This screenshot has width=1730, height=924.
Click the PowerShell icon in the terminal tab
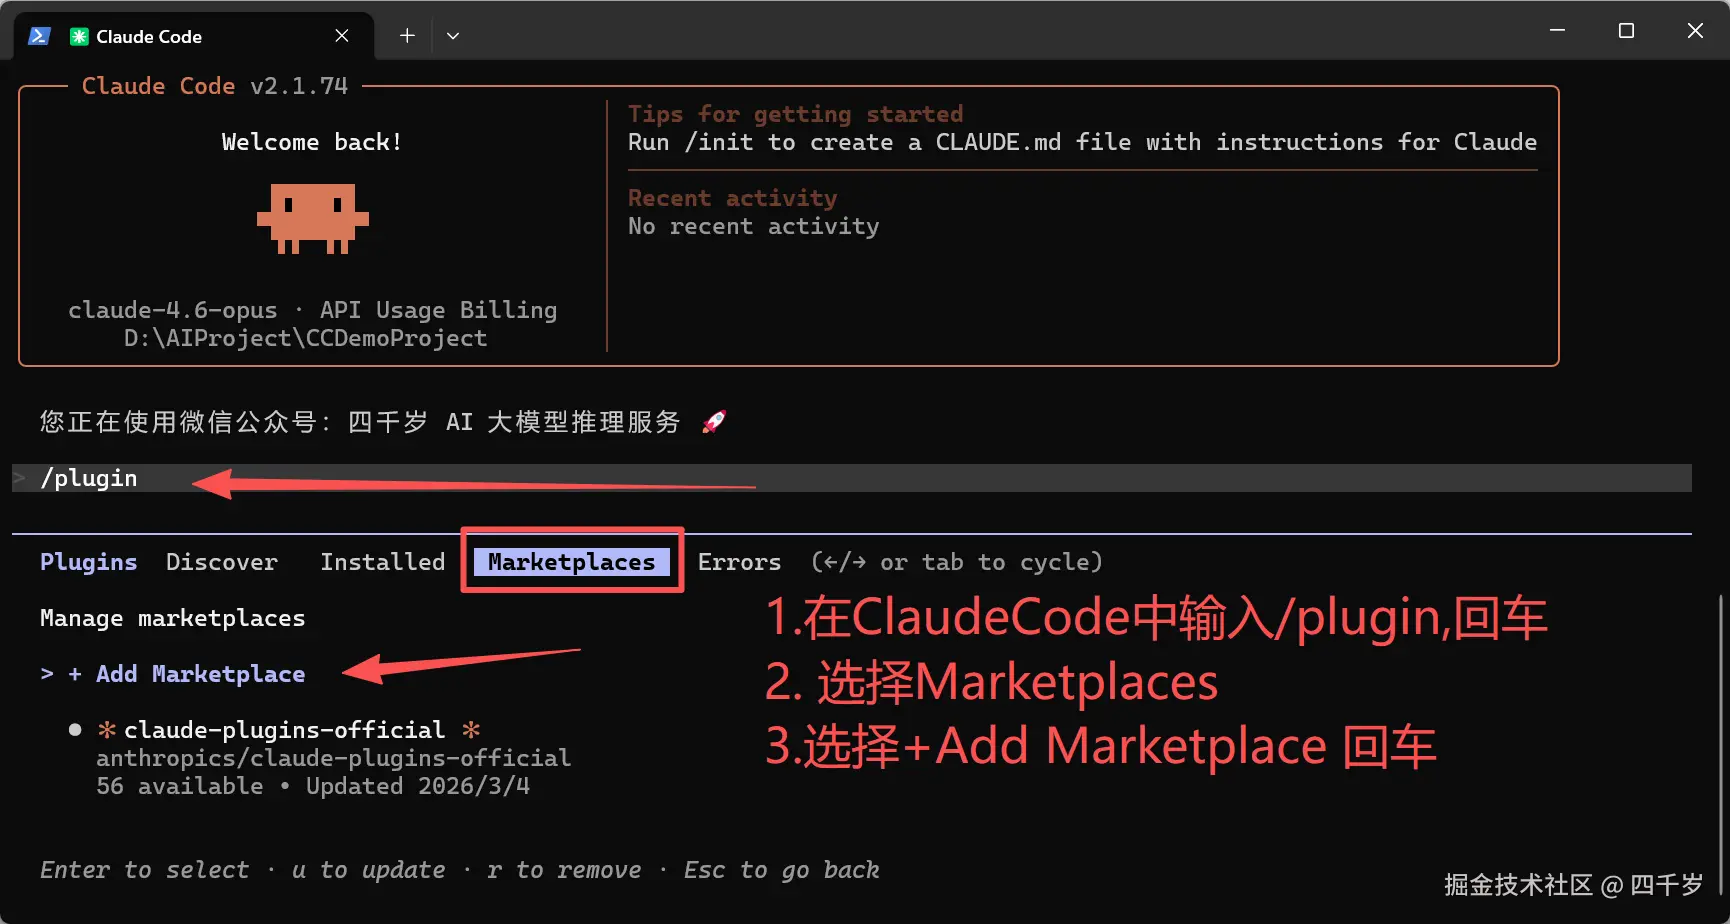point(39,36)
